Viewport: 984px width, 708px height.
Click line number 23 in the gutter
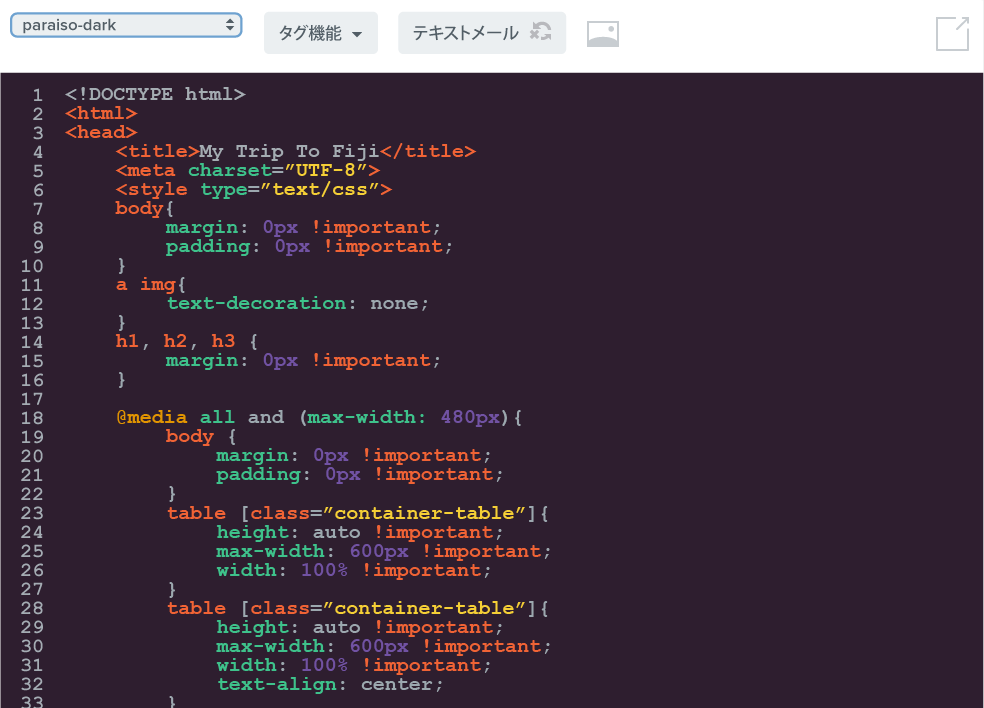(x=33, y=513)
